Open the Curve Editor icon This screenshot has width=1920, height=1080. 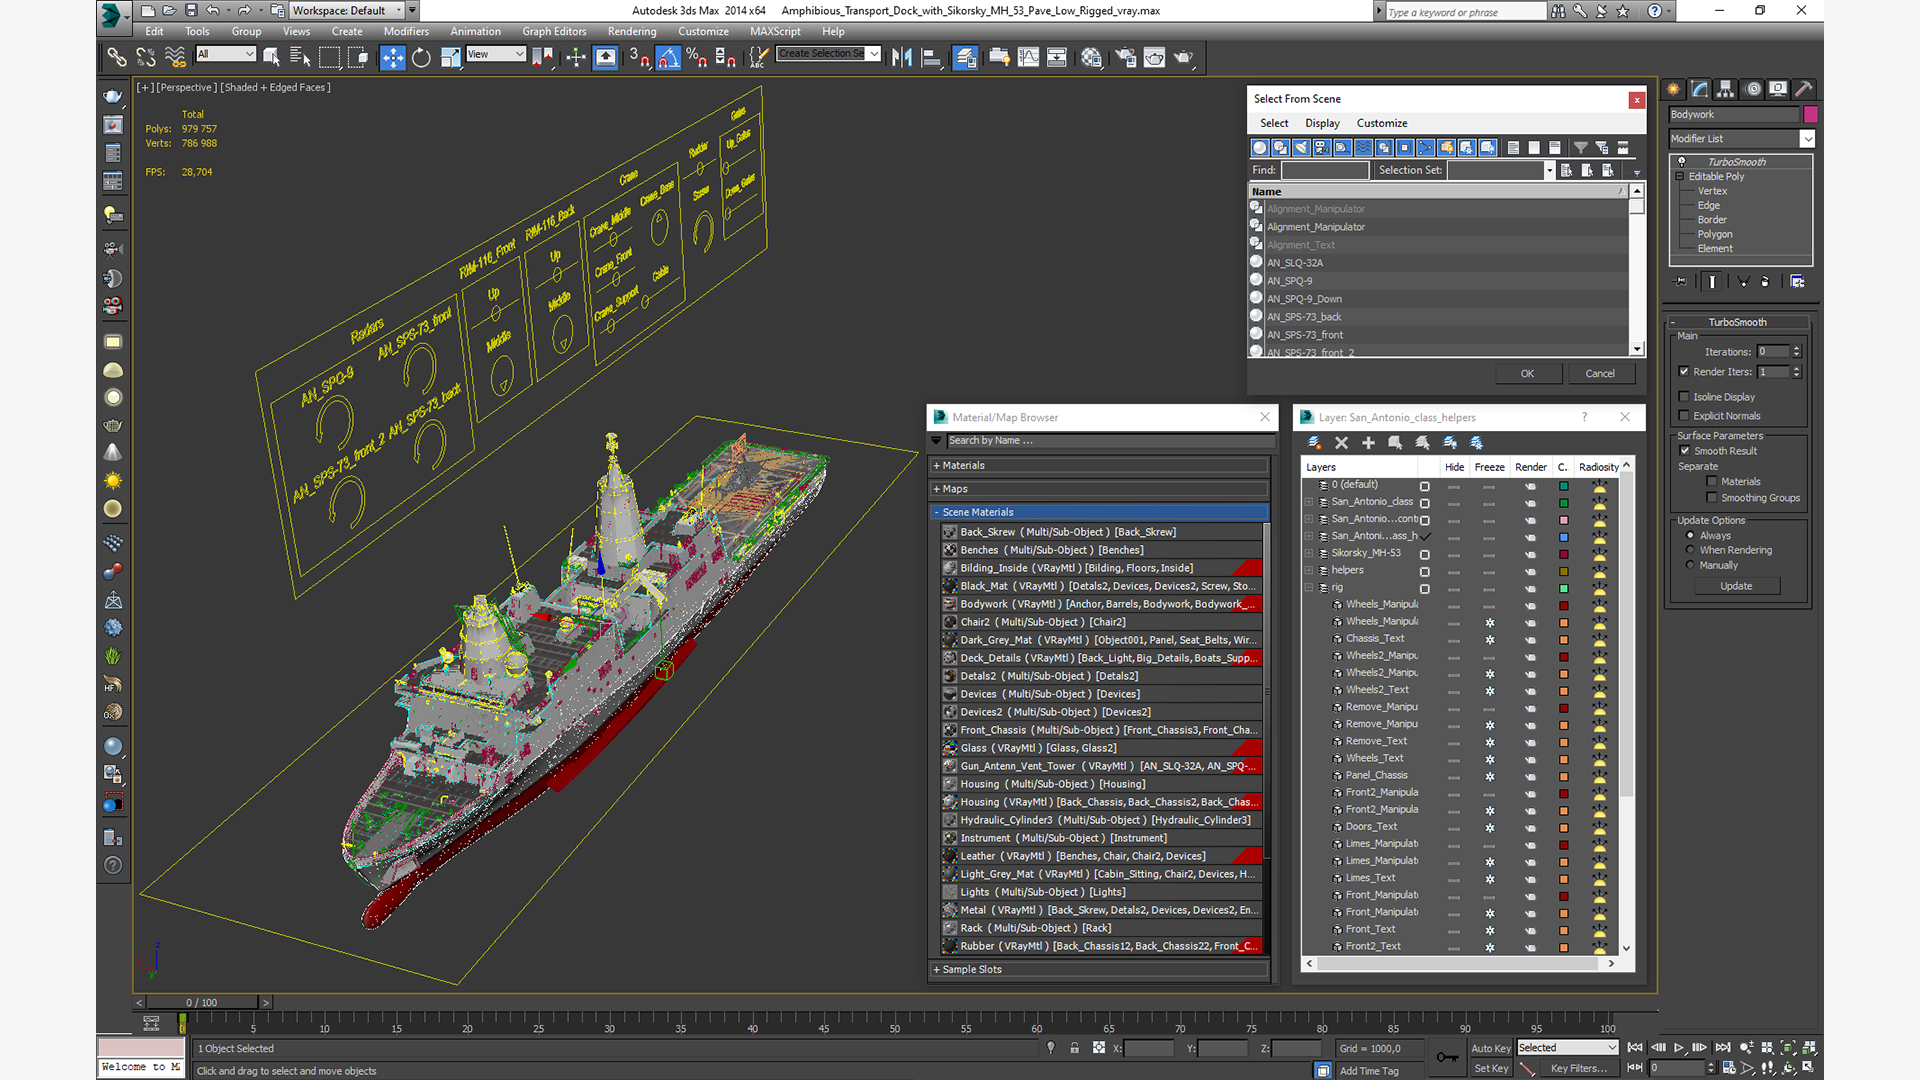1028,58
